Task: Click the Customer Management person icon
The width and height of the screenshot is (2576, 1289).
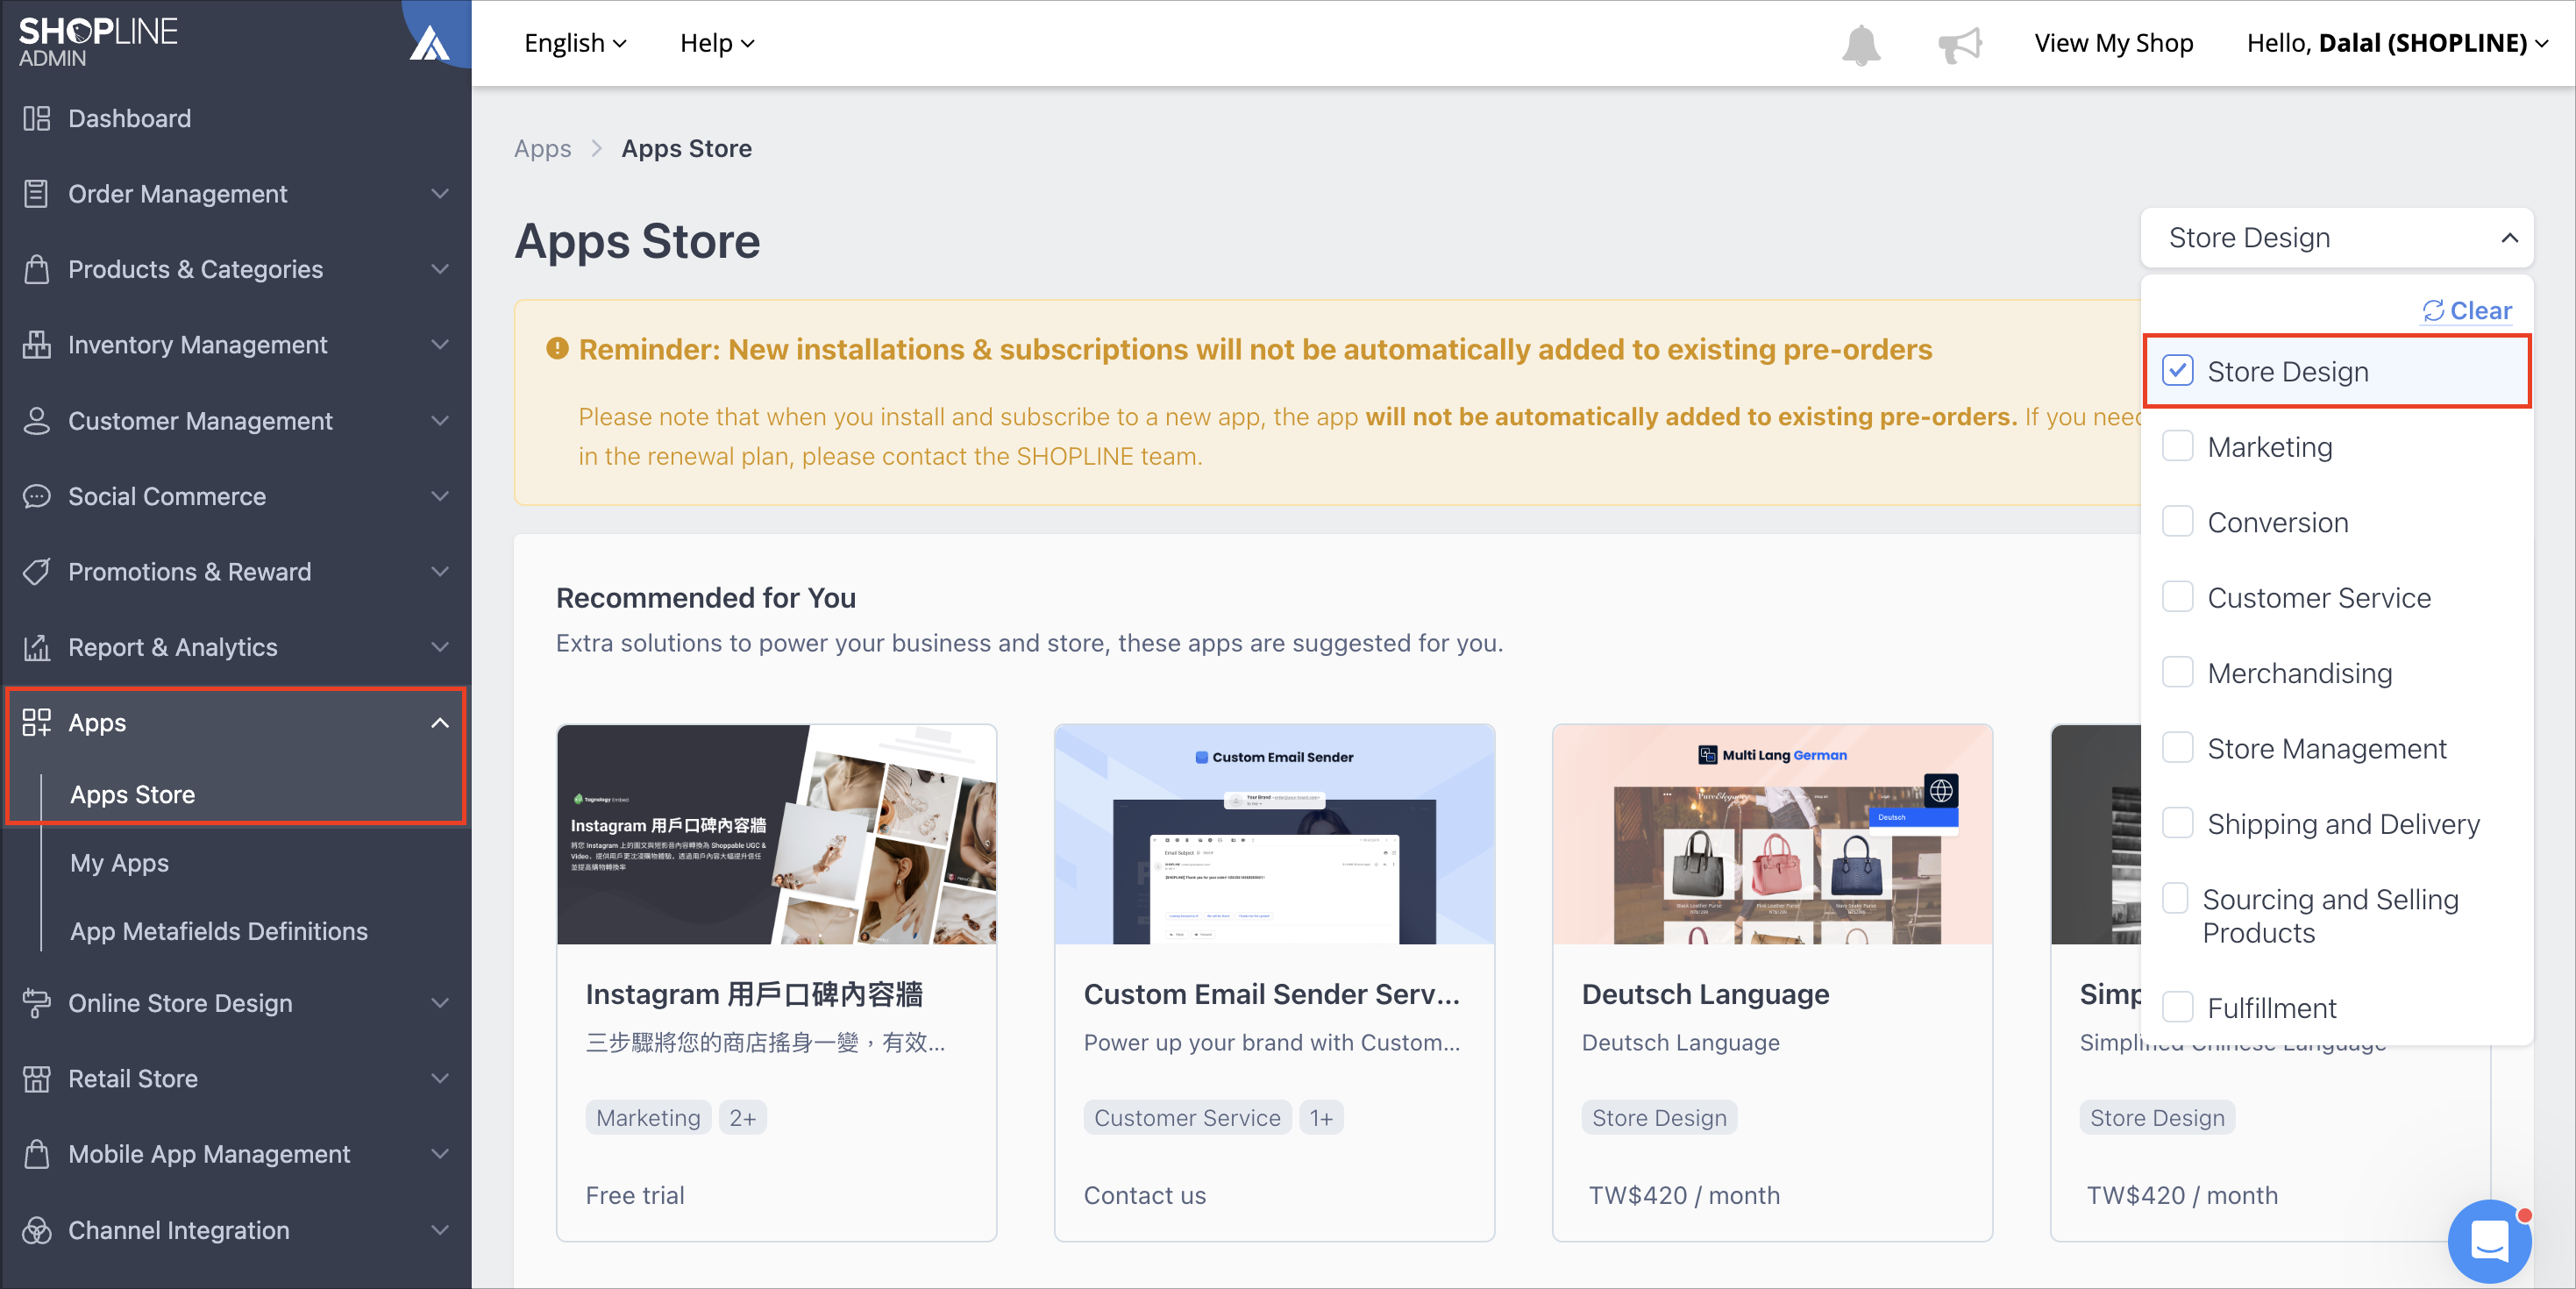Action: [x=37, y=421]
